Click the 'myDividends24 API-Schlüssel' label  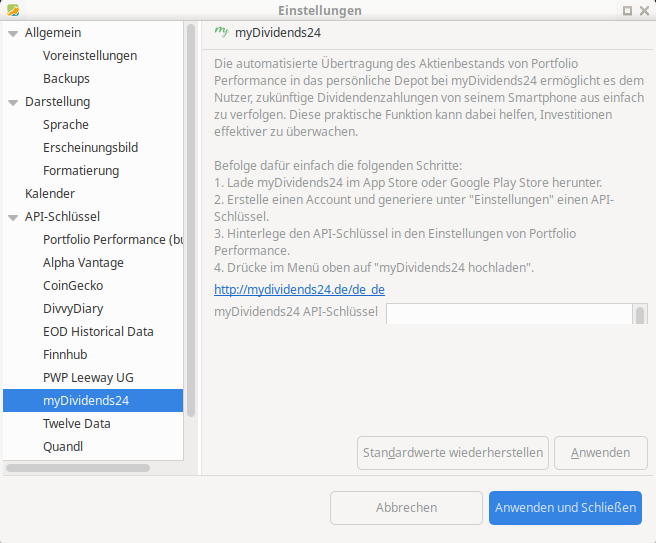coord(296,312)
